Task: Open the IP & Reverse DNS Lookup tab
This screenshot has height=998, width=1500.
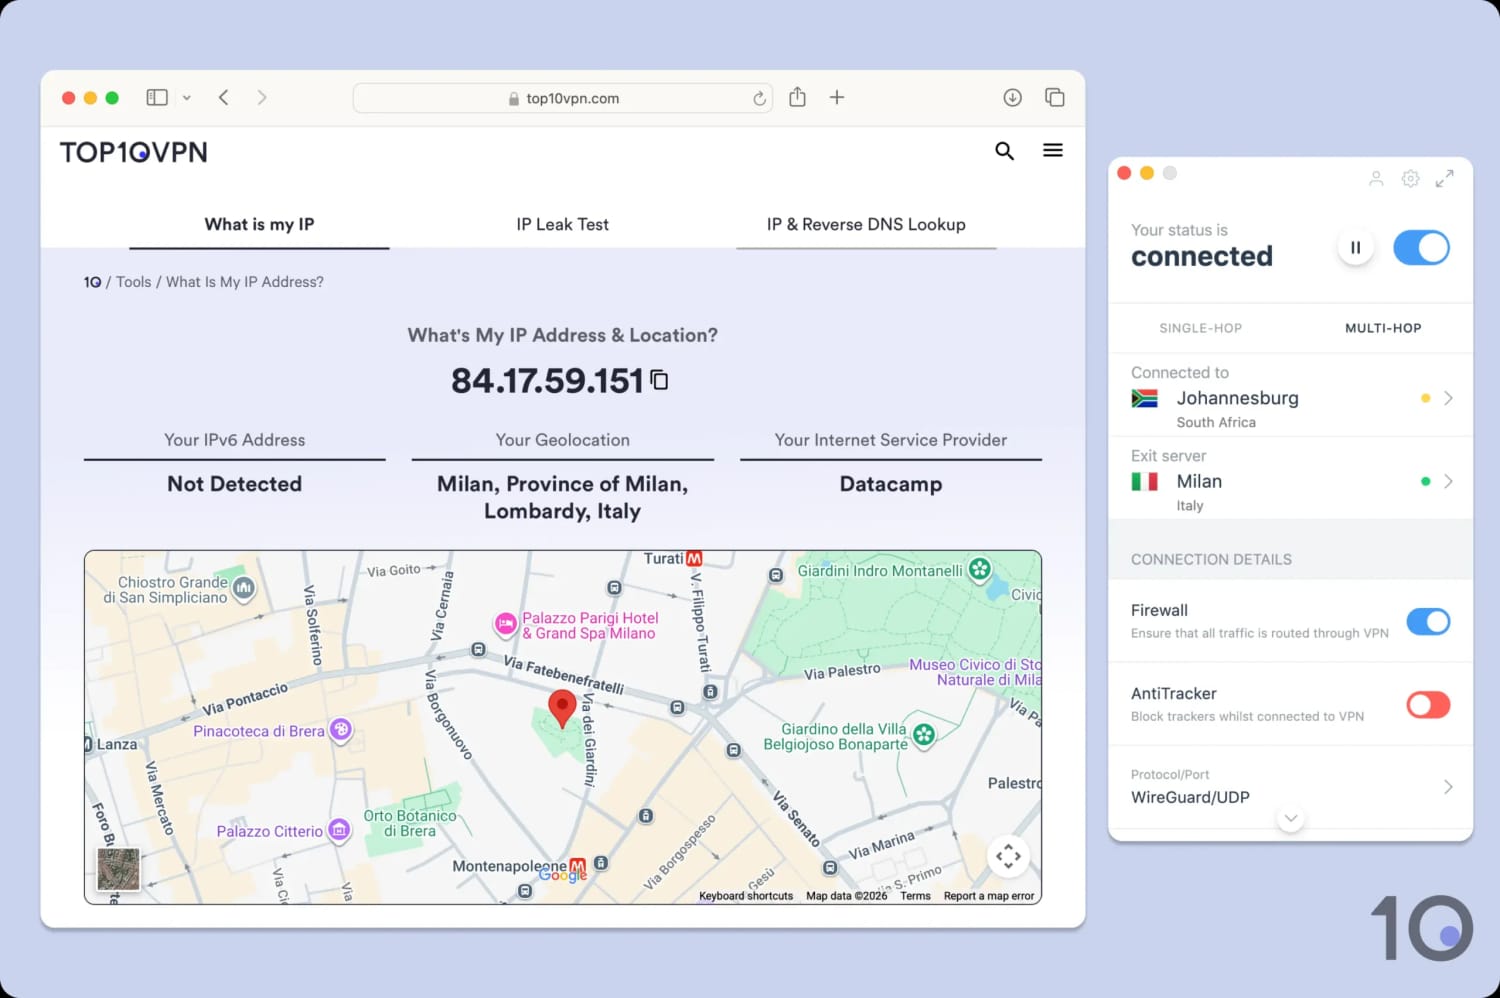Action: [x=866, y=225]
